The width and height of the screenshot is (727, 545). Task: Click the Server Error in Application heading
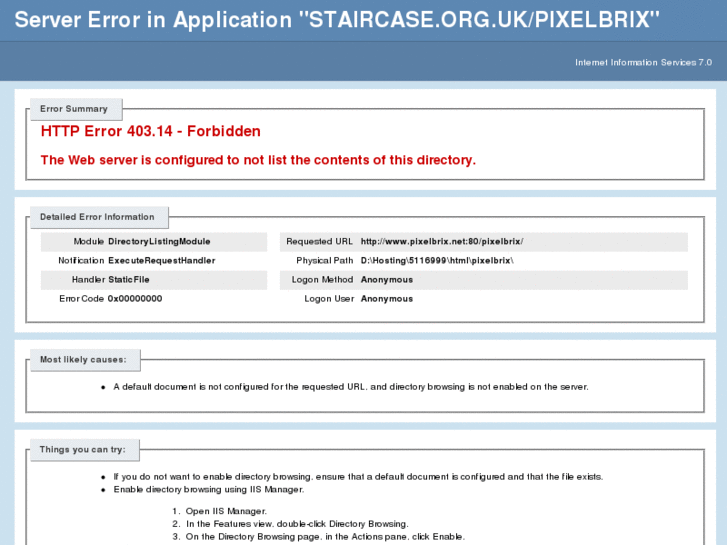tap(337, 20)
